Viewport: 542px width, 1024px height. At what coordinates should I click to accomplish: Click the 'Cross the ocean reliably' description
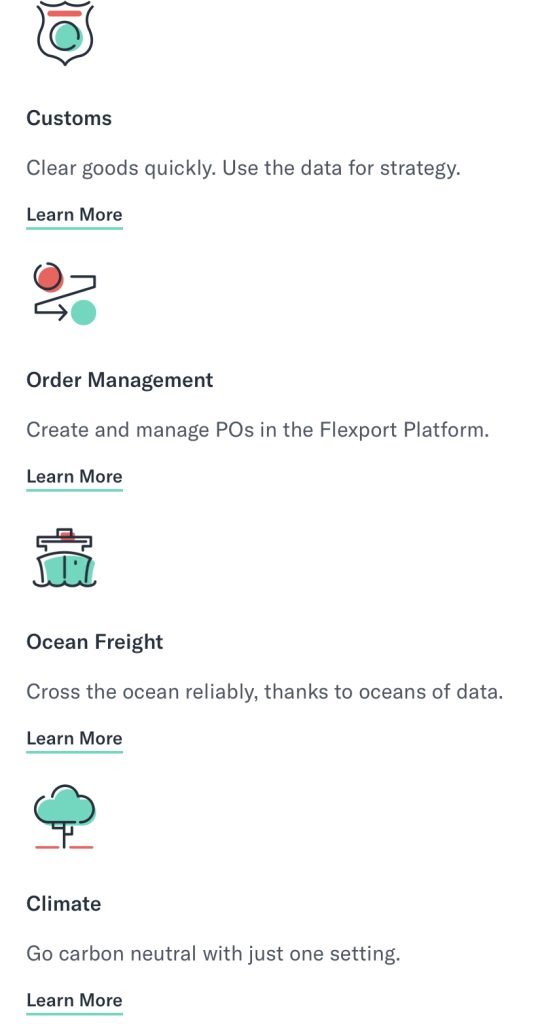coord(264,692)
